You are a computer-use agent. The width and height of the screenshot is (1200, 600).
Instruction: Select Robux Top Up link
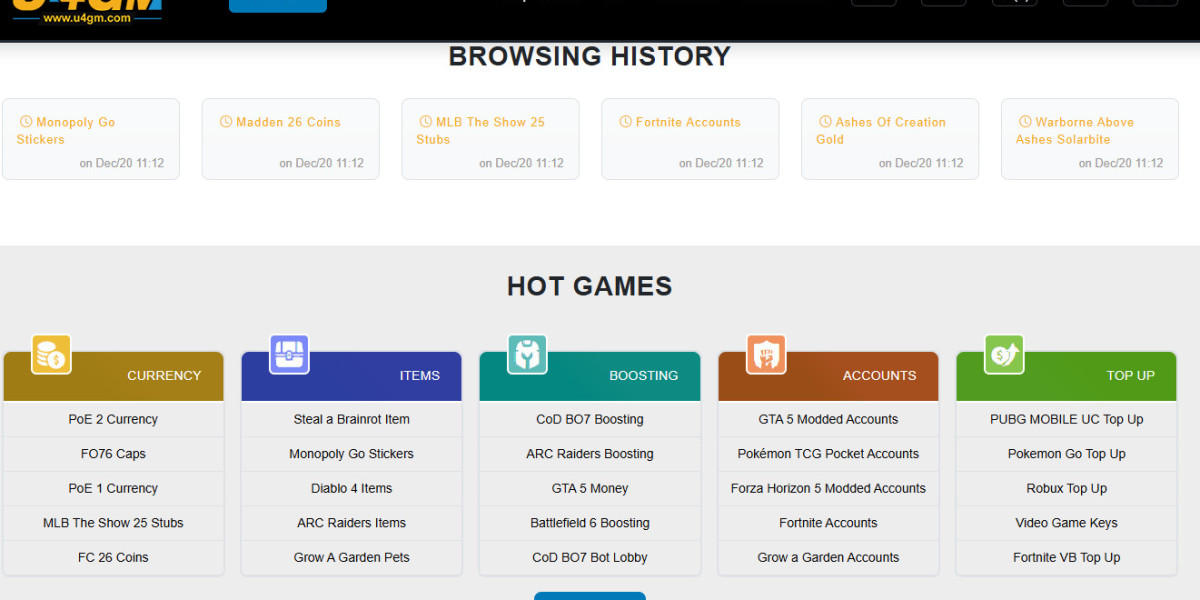(1066, 489)
